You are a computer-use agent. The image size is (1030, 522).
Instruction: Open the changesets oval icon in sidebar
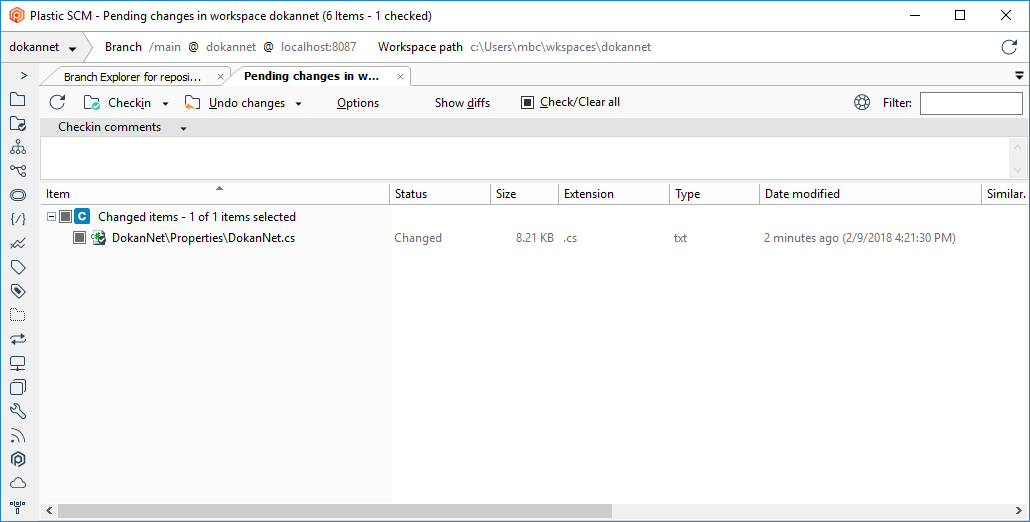click(18, 195)
